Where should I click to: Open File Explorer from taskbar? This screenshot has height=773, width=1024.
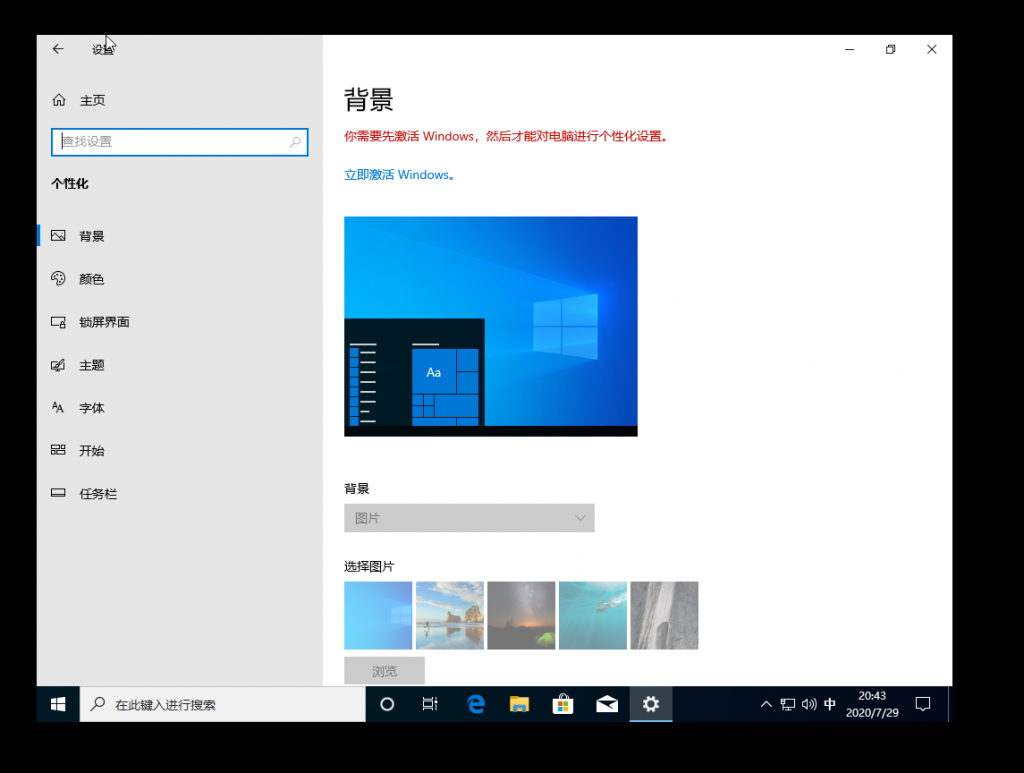point(519,704)
